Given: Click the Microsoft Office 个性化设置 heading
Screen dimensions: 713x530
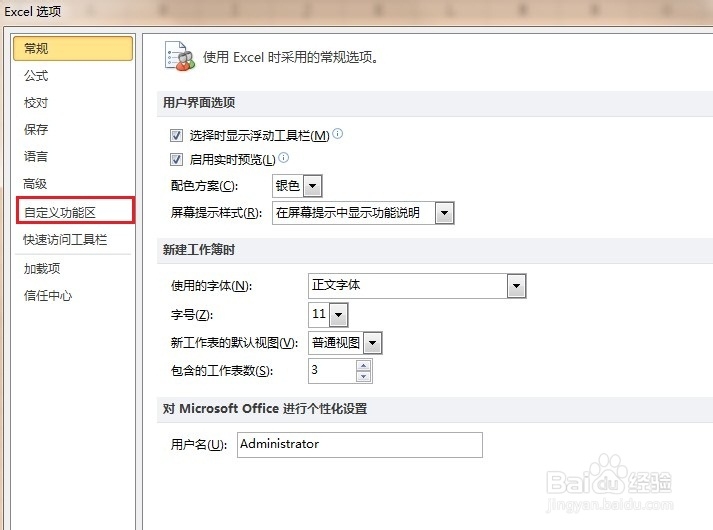Looking at the screenshot, I should [x=265, y=409].
